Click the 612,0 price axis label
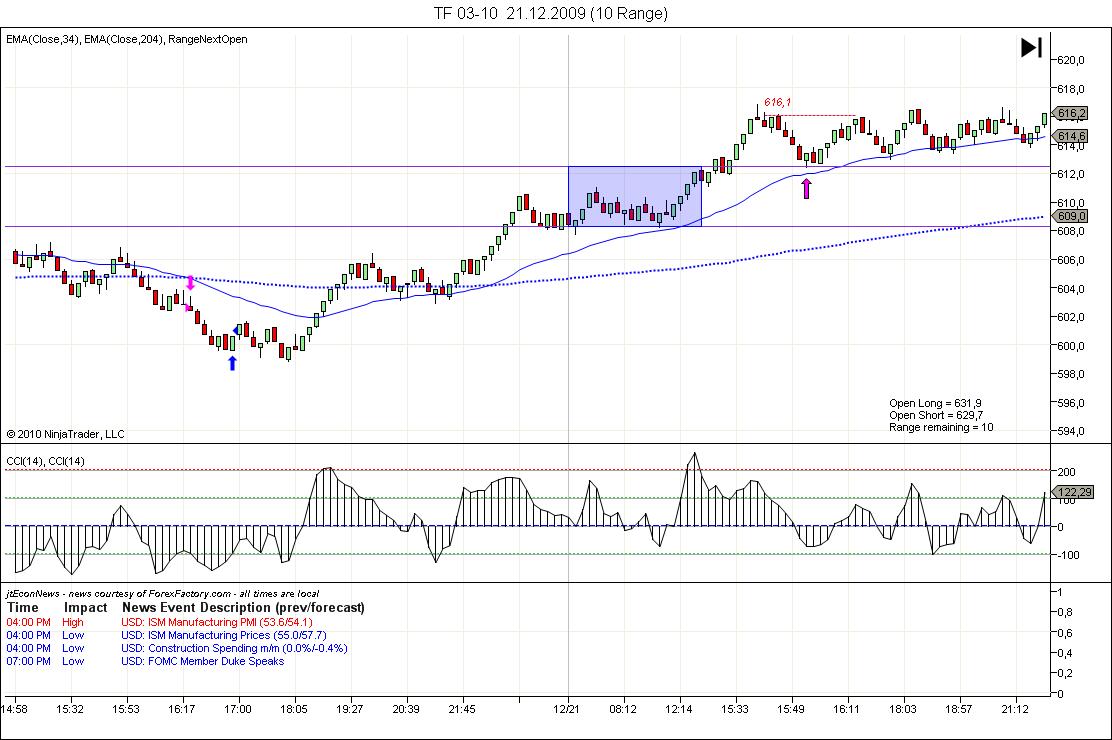 click(1071, 175)
